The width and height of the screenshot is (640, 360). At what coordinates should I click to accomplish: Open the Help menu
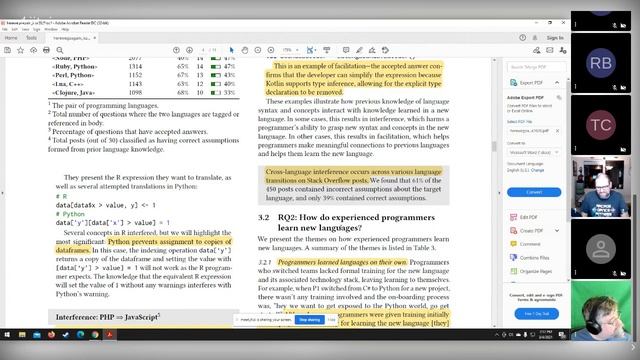65,29
